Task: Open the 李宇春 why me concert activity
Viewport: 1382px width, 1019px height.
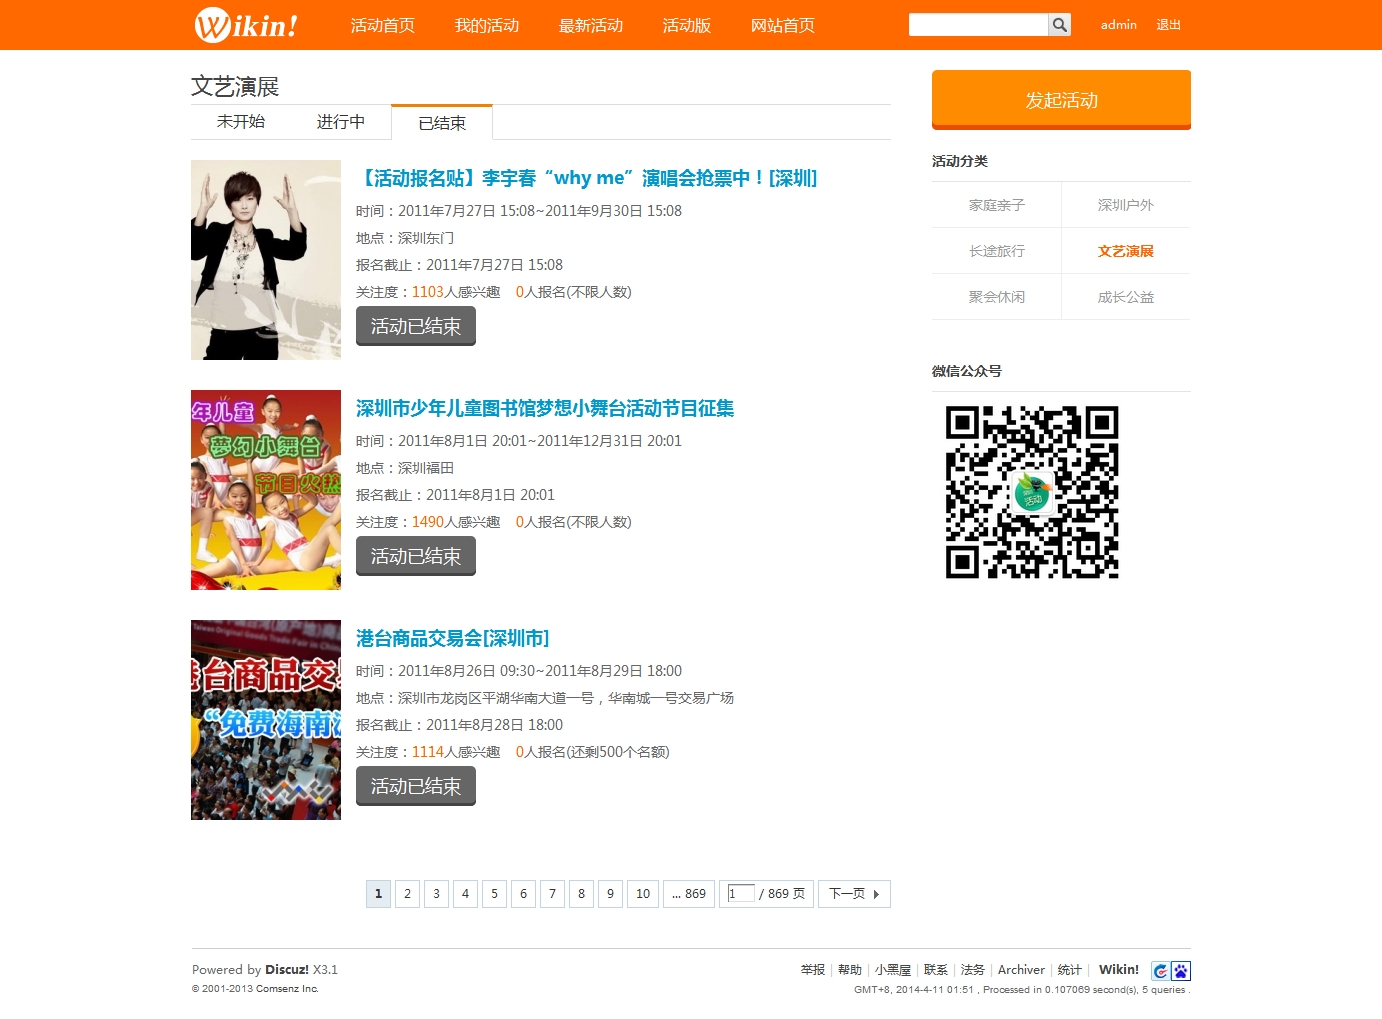Action: point(586,178)
